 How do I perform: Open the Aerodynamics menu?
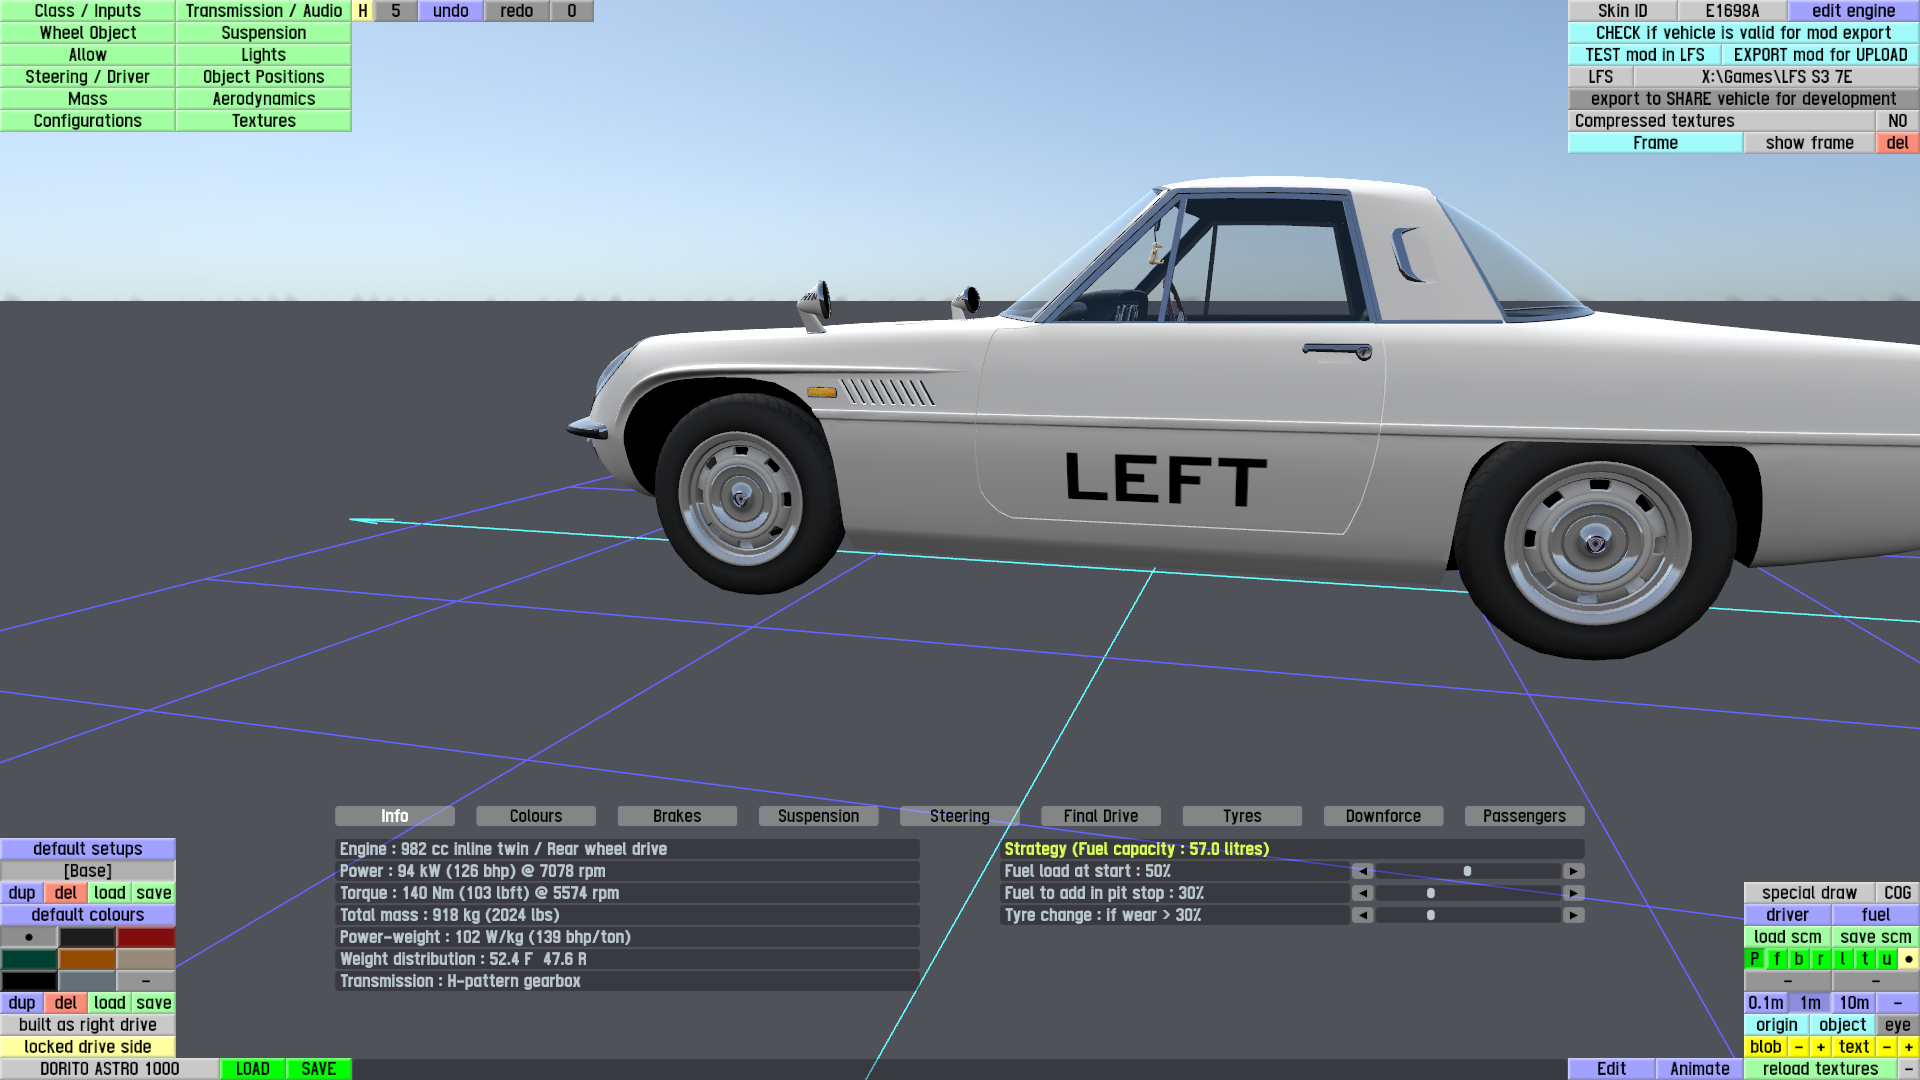[263, 99]
